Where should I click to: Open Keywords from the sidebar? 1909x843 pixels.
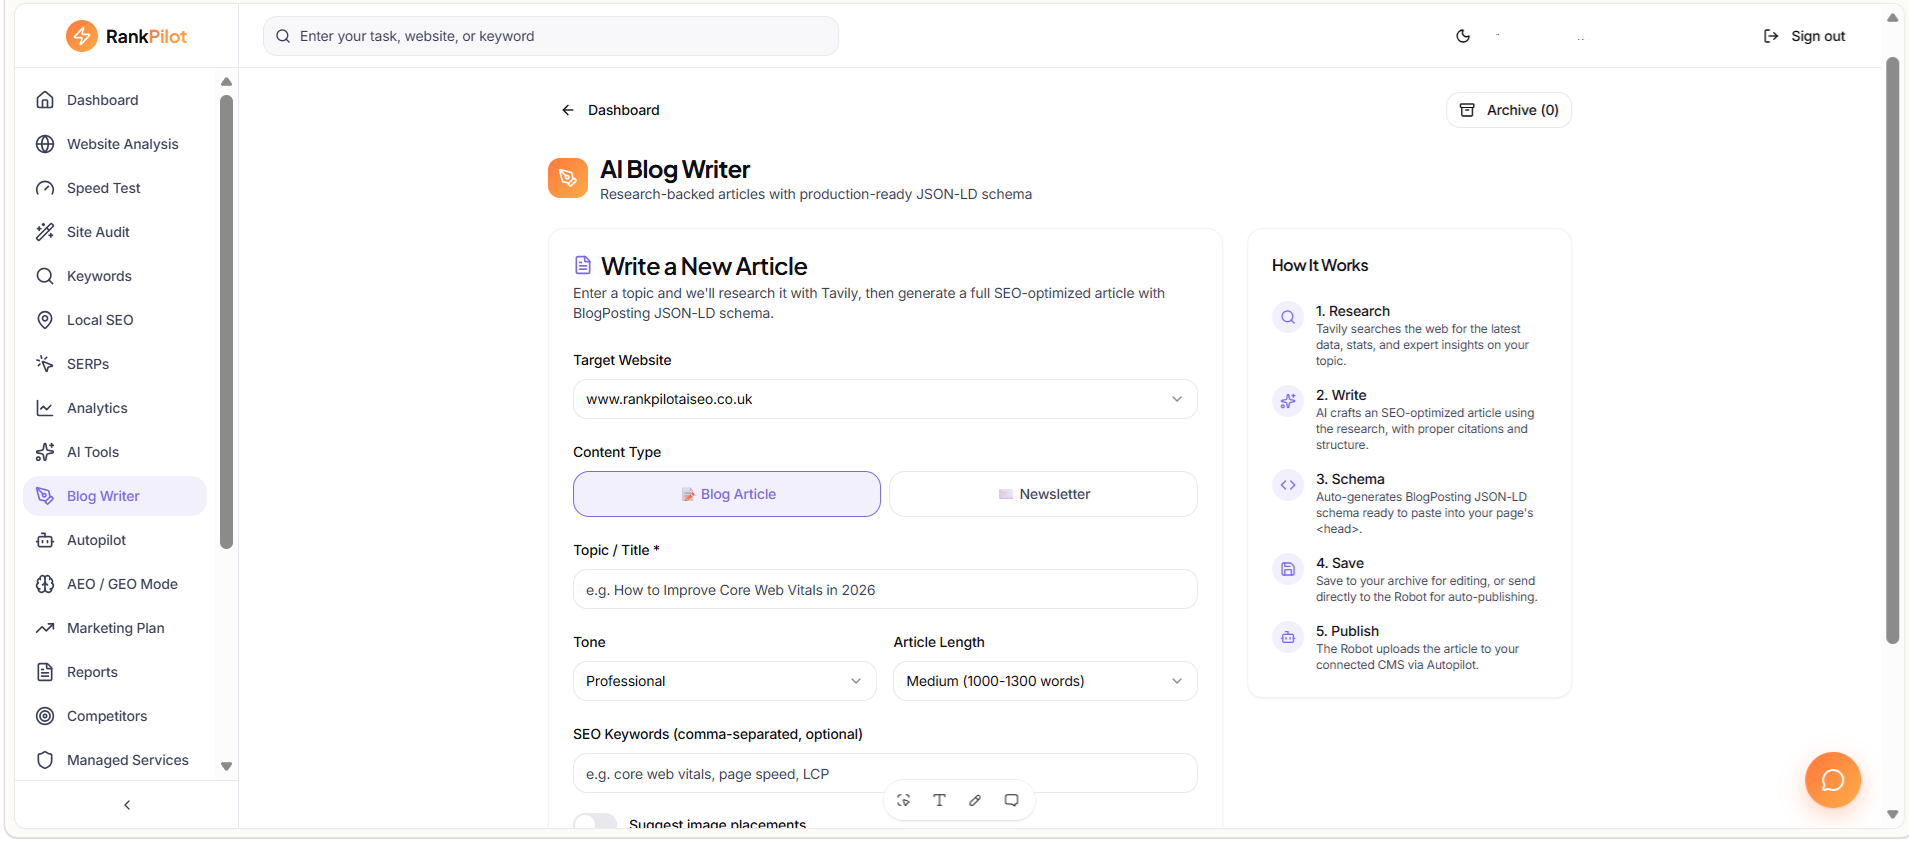pyautogui.click(x=115, y=276)
